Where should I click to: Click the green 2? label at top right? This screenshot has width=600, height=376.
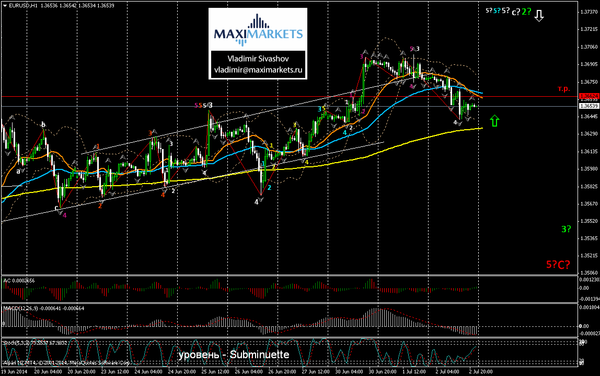click(527, 11)
